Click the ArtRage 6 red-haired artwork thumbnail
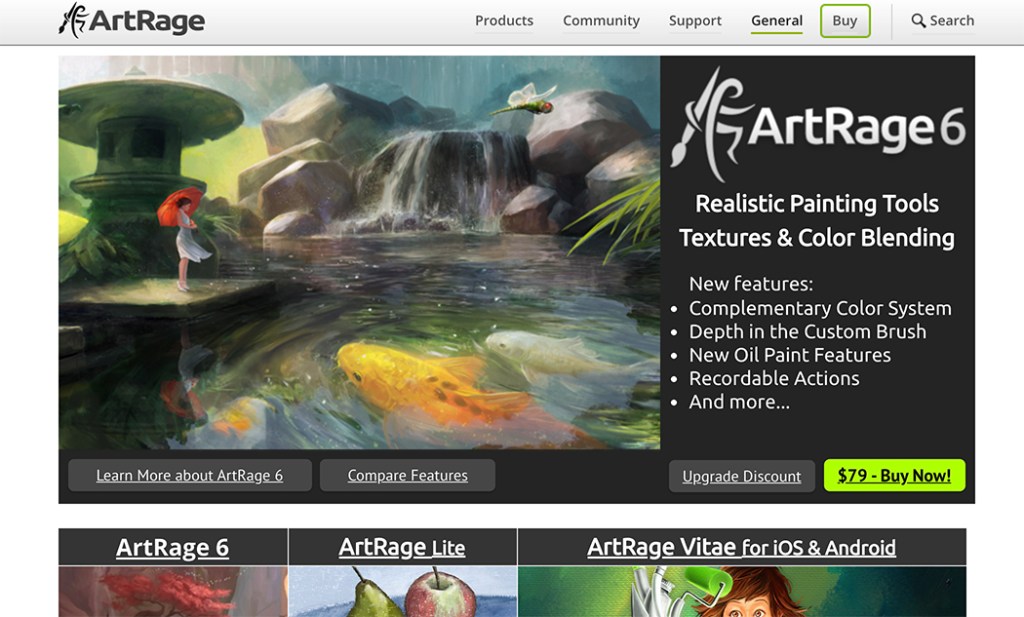The width and height of the screenshot is (1024, 617). point(173,592)
